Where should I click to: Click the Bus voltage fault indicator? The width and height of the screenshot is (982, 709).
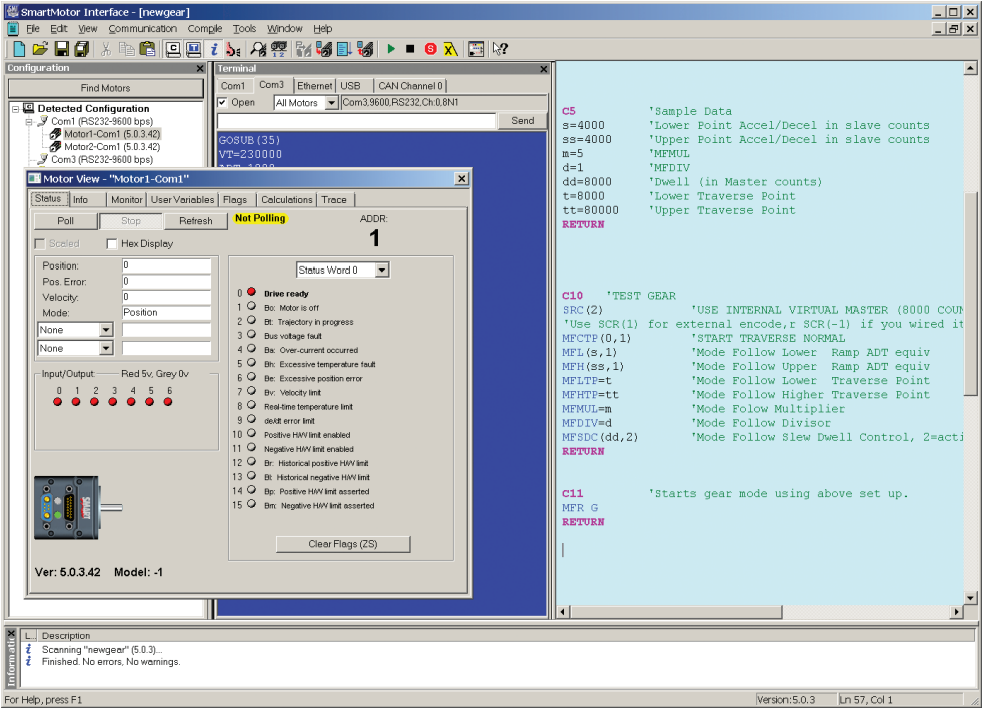(x=251, y=334)
